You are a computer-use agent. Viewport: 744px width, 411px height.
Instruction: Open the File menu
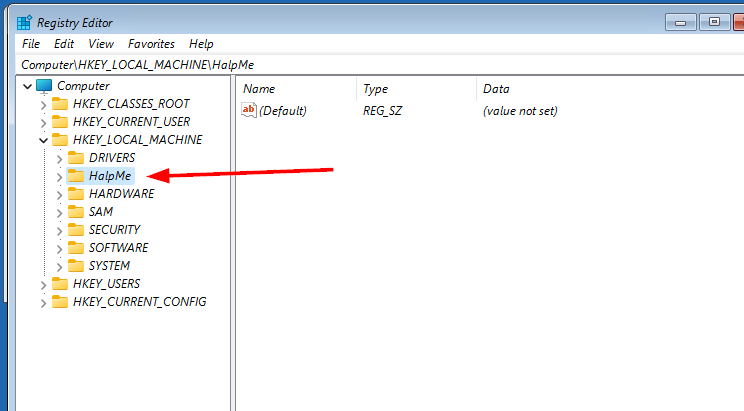coord(31,44)
